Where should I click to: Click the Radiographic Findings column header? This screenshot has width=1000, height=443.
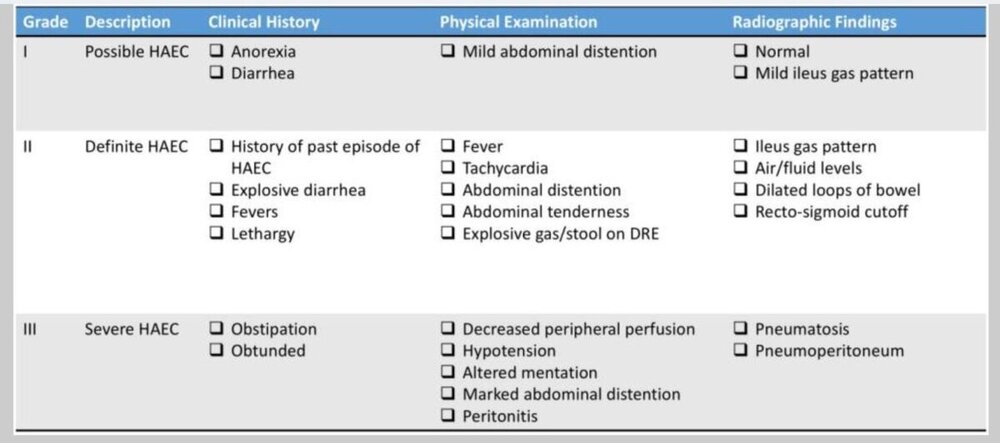(x=814, y=22)
